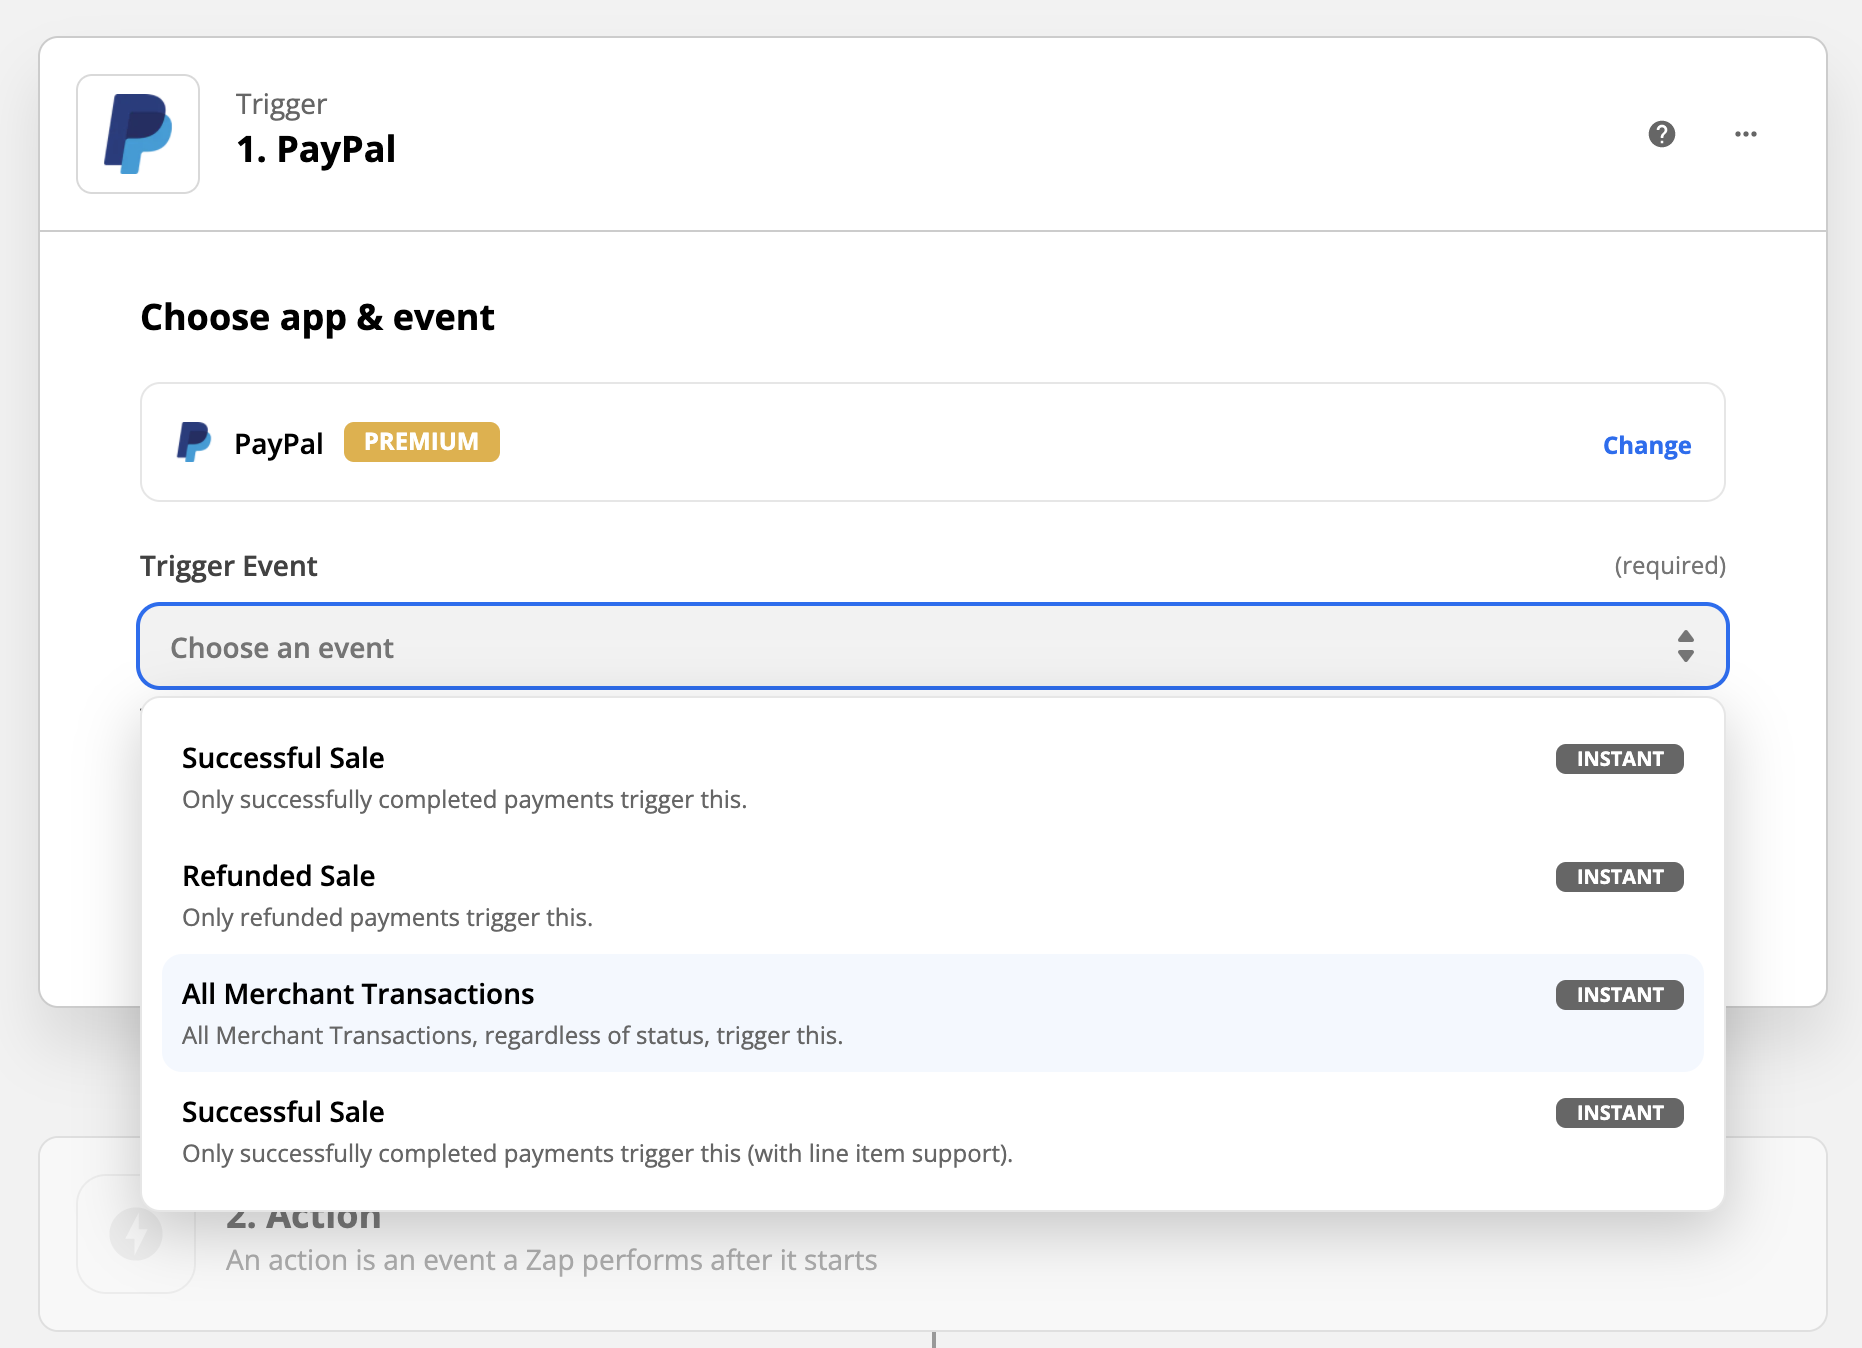The height and width of the screenshot is (1348, 1862).
Task: Open the Choose an event dropdown
Action: click(x=933, y=646)
